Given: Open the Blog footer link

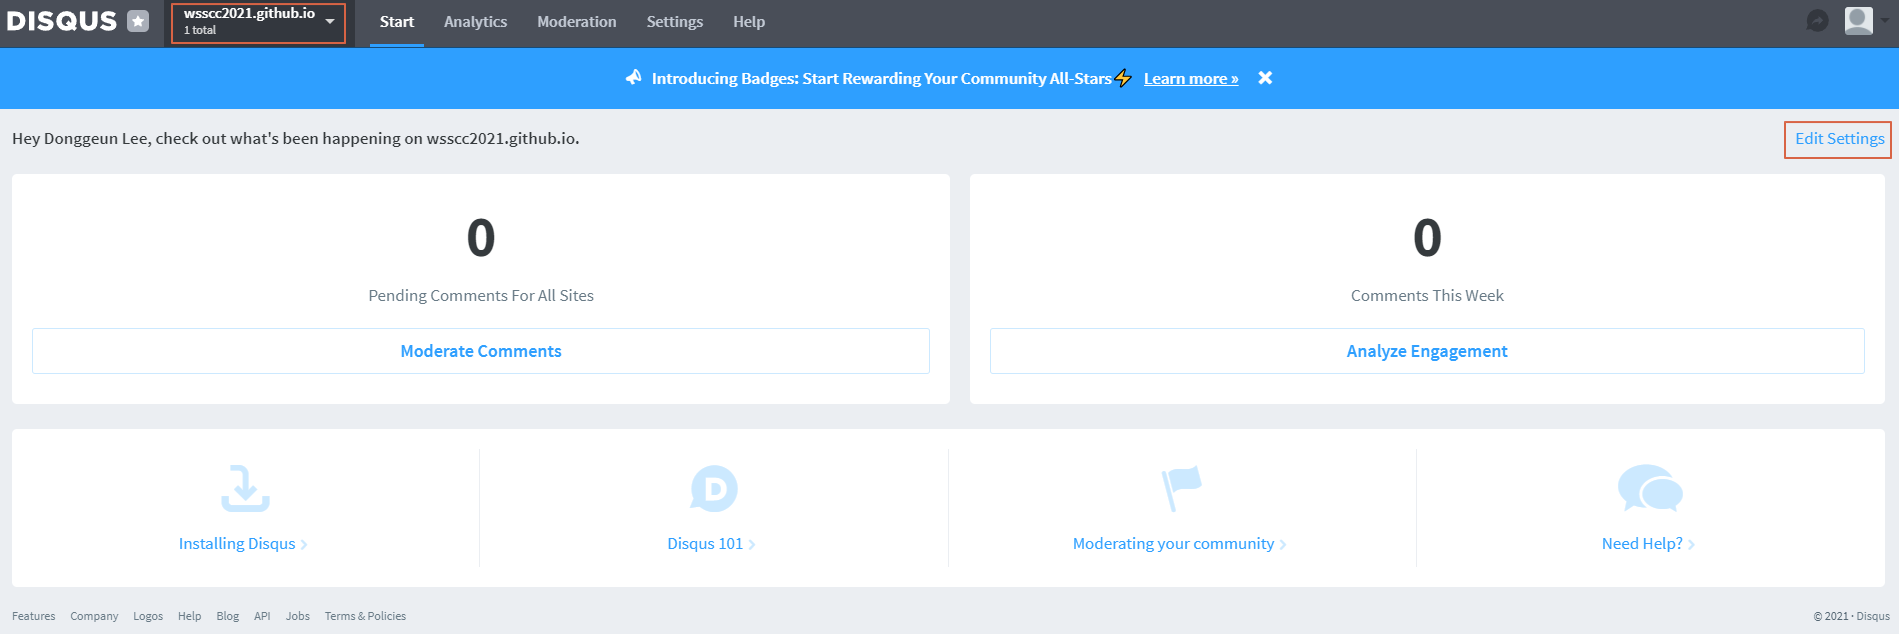Looking at the screenshot, I should tap(228, 616).
